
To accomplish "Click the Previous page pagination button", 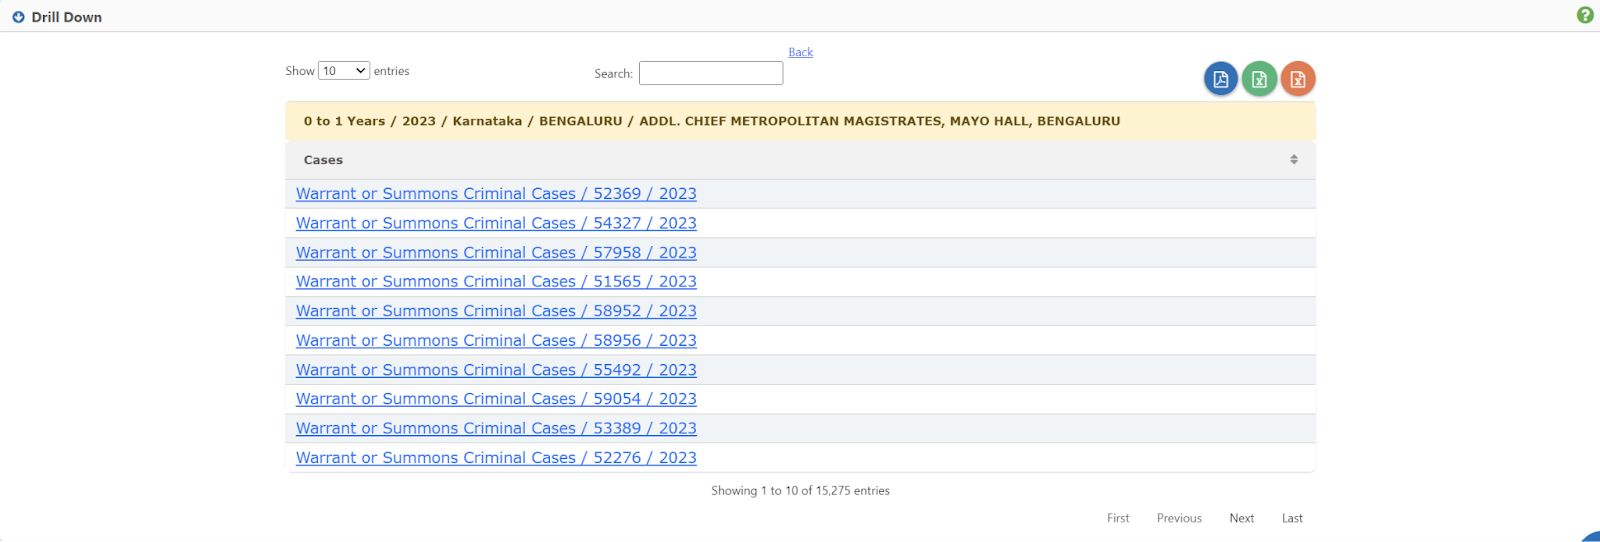I will [x=1179, y=518].
